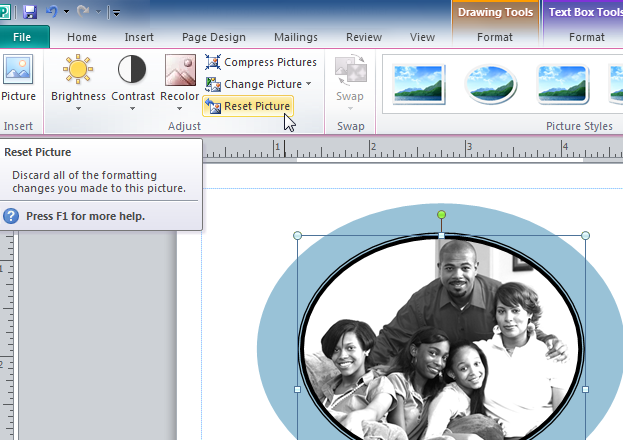This screenshot has width=623, height=440.
Task: Open the Undo history dropdown arrow
Action: (66, 12)
